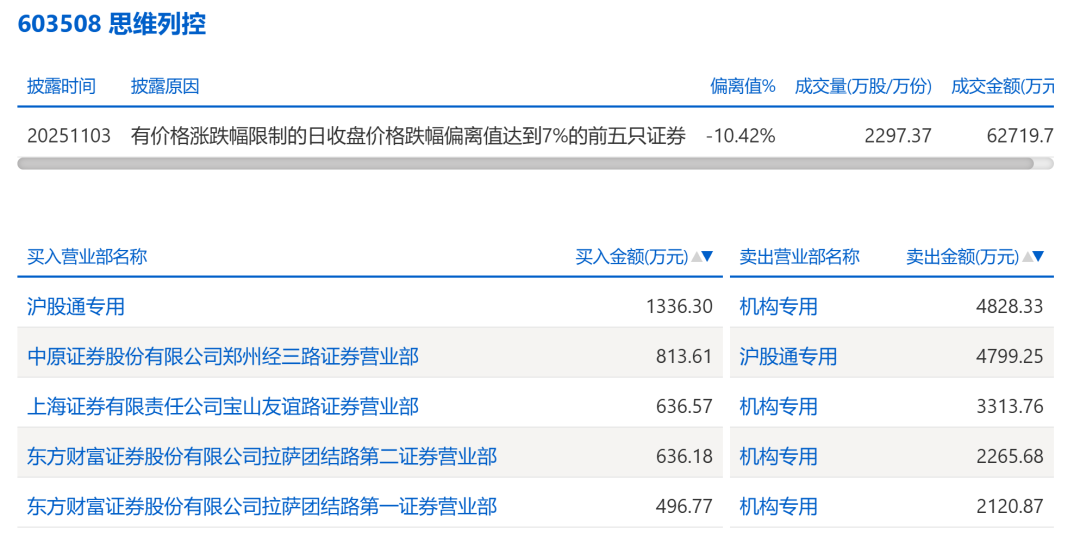Open 机构专用 seller with amount 2265.68
This screenshot has height=538, width=1080.
(778, 456)
